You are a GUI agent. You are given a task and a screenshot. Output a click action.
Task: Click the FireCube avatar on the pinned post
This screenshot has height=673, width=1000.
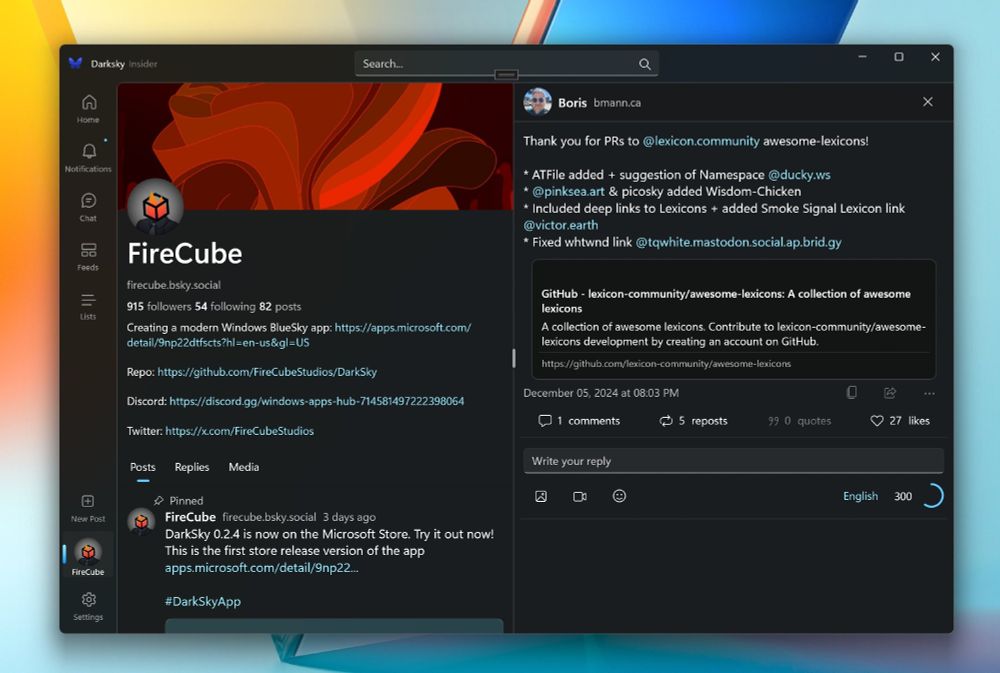[141, 522]
